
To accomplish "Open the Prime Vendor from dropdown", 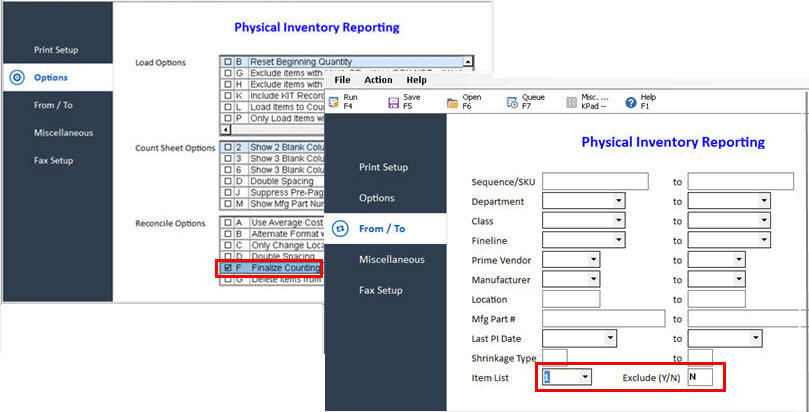I will point(594,259).
